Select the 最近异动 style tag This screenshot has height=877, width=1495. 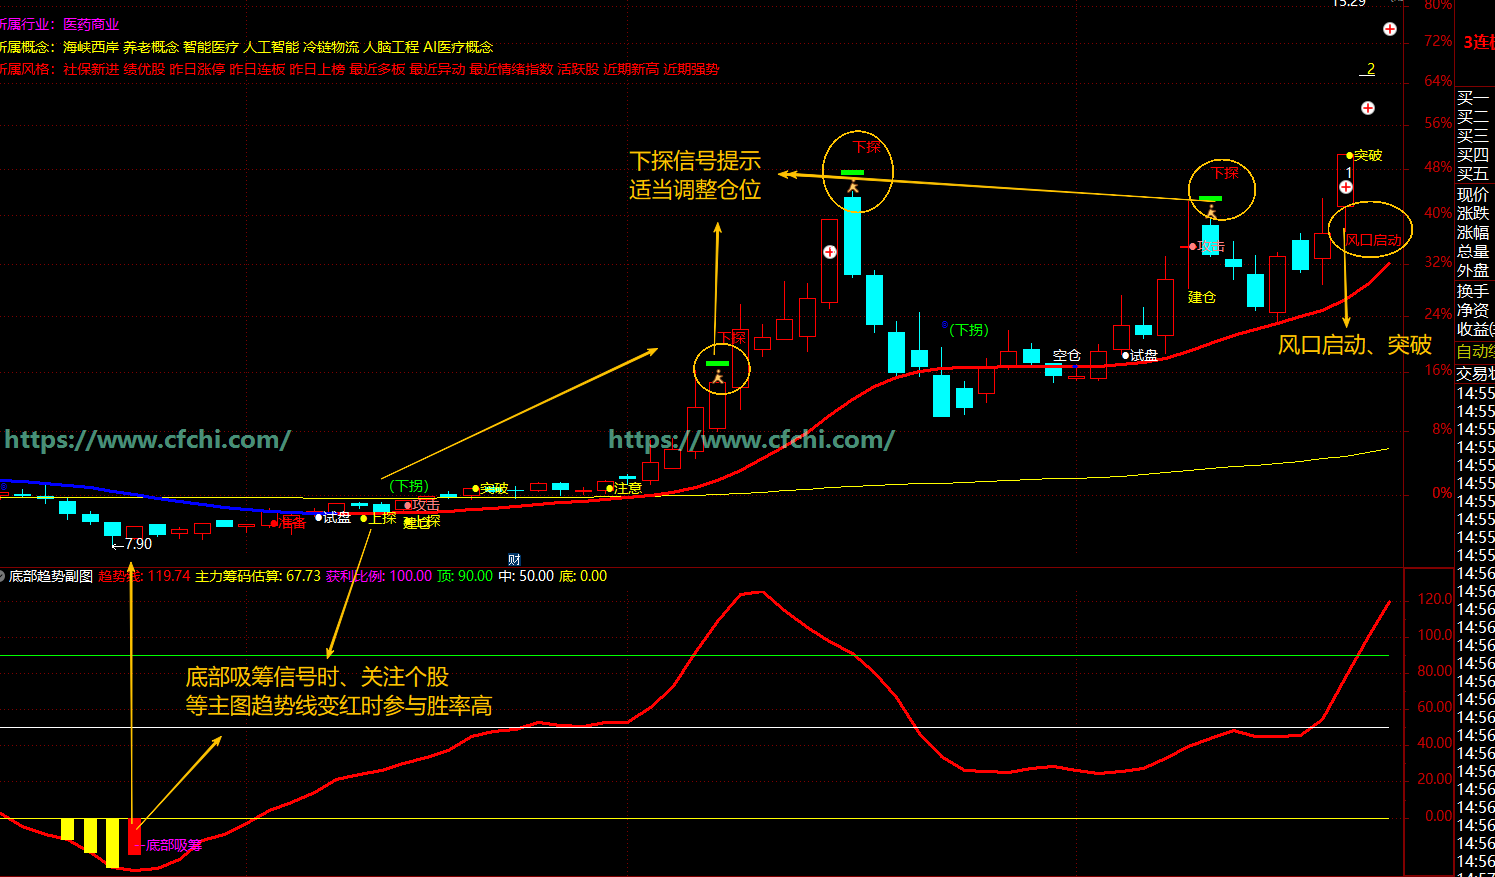pos(437,69)
